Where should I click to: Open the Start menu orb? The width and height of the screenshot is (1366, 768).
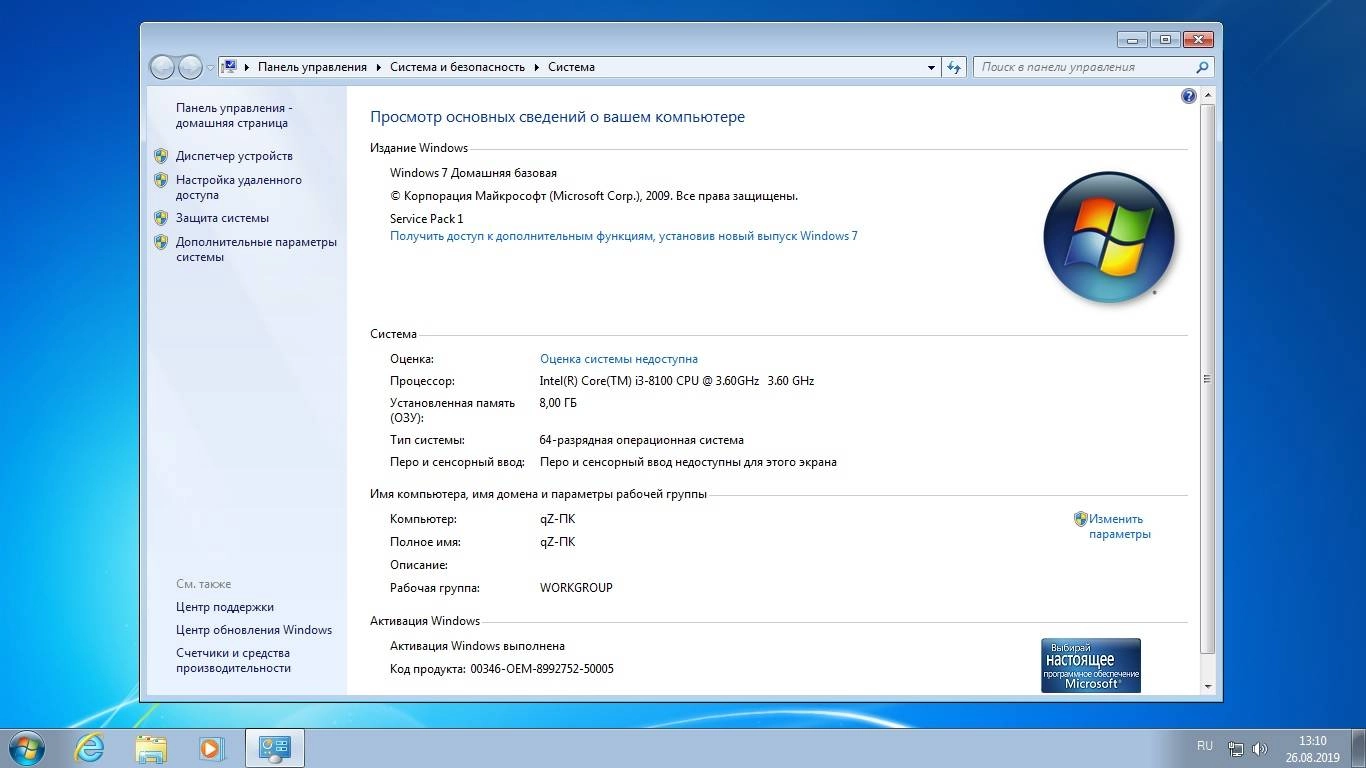coord(26,748)
